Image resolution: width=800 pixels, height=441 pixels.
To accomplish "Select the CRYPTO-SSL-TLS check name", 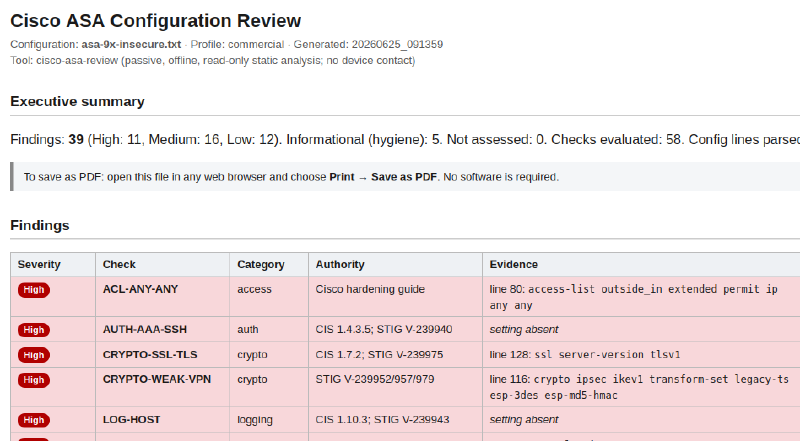I will tap(150, 355).
